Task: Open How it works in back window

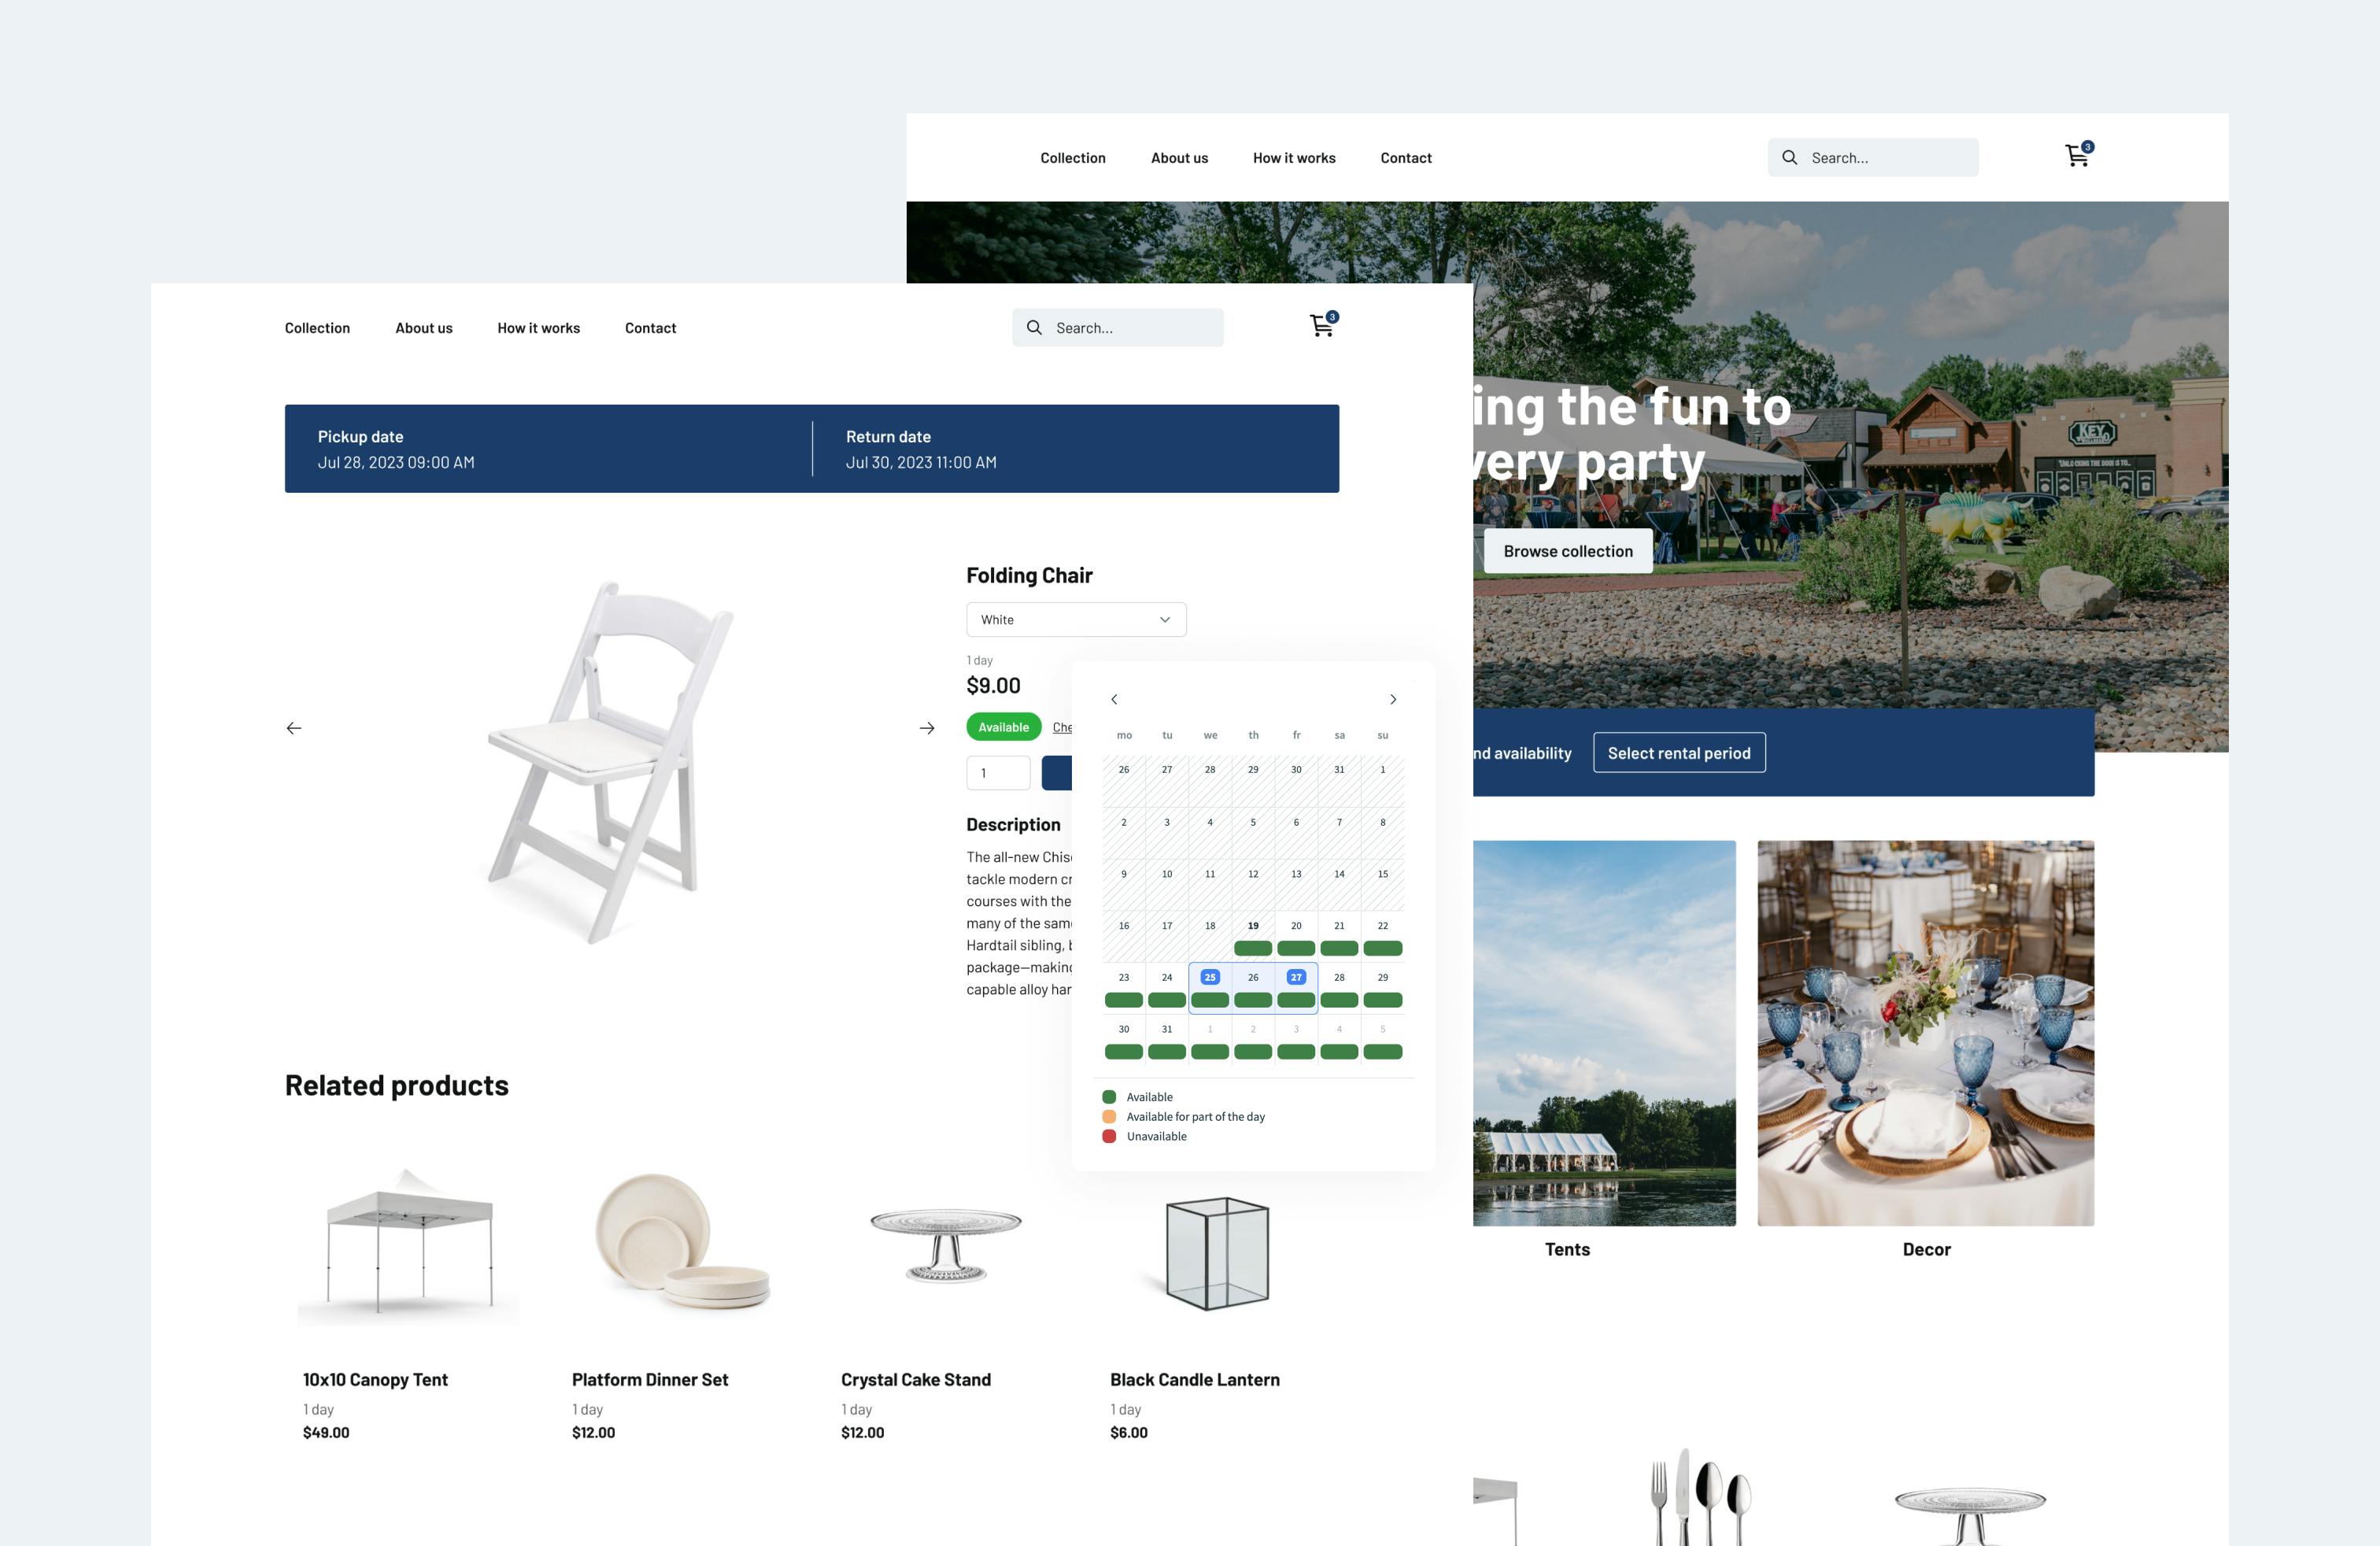Action: (1293, 158)
